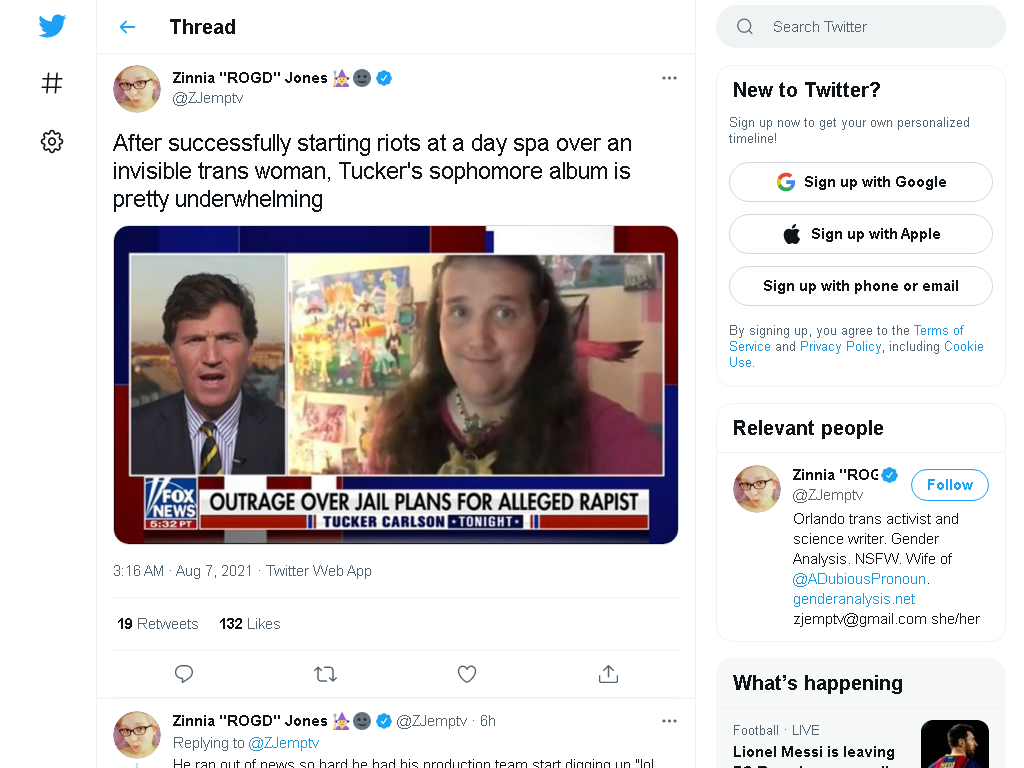Sign up with Google
The height and width of the screenshot is (768, 1024).
[x=861, y=182]
